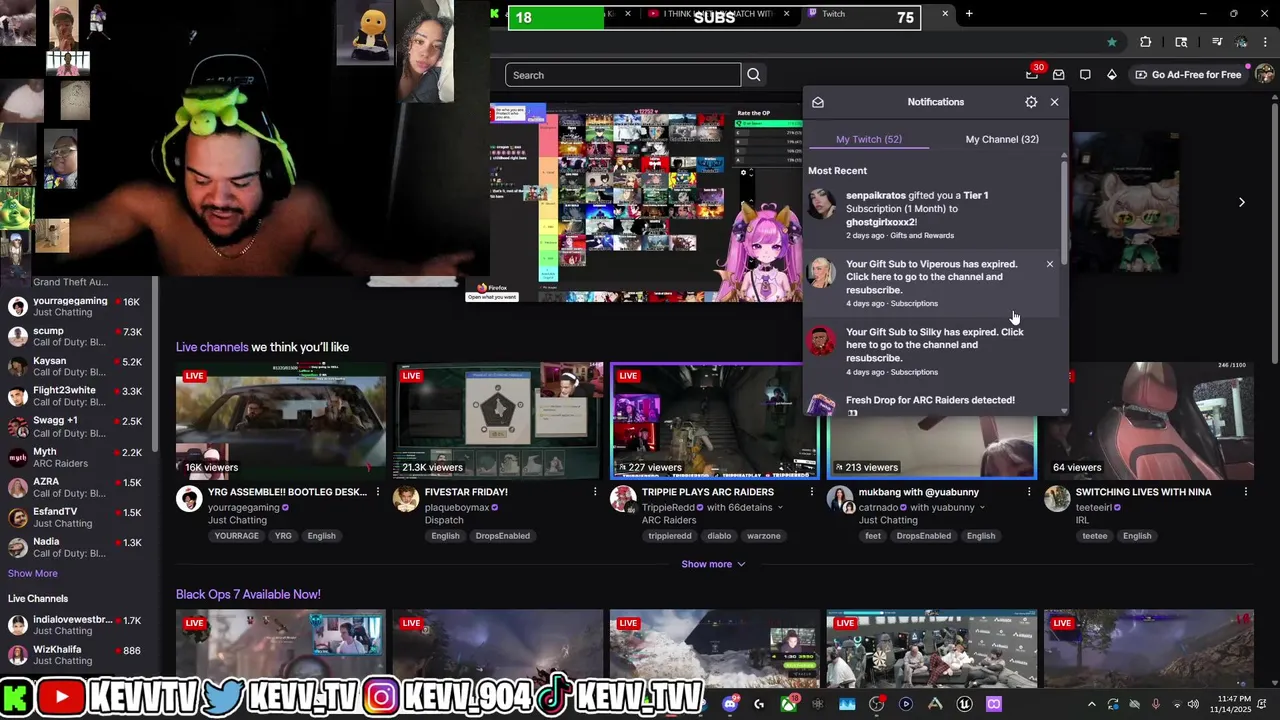Open Fresh Drop for ARC Raiders notification

(x=932, y=402)
